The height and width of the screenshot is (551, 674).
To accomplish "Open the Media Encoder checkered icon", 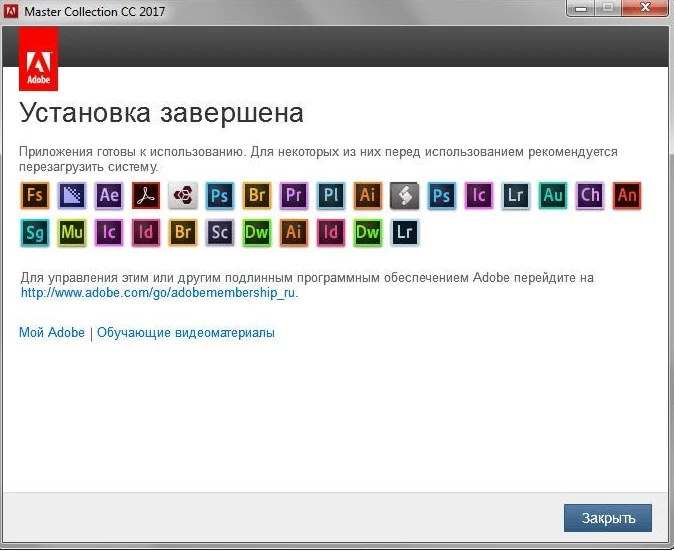I will click(x=72, y=196).
